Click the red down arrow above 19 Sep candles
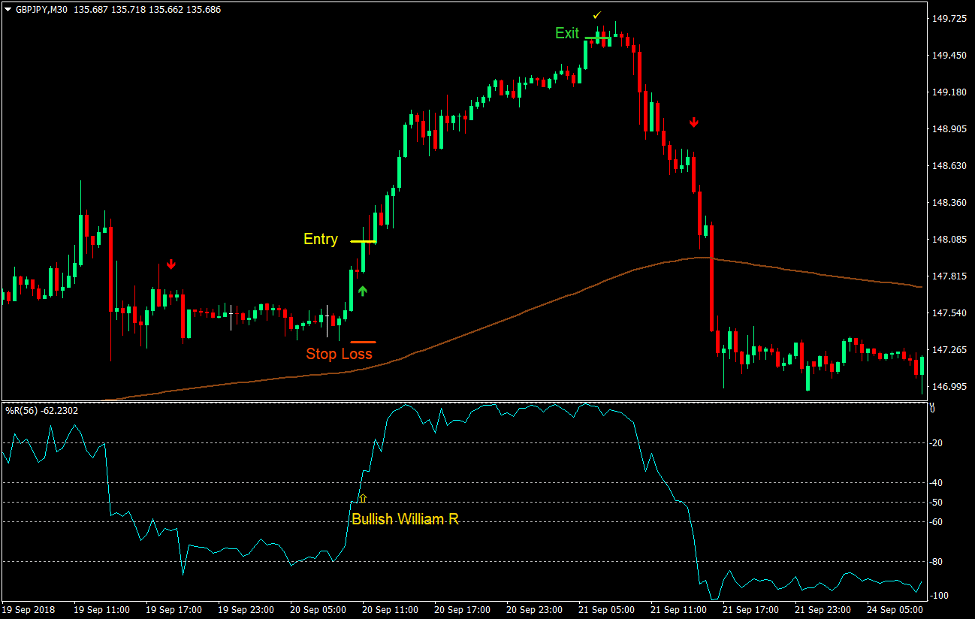Viewport: 977px width, 620px height. tap(171, 264)
